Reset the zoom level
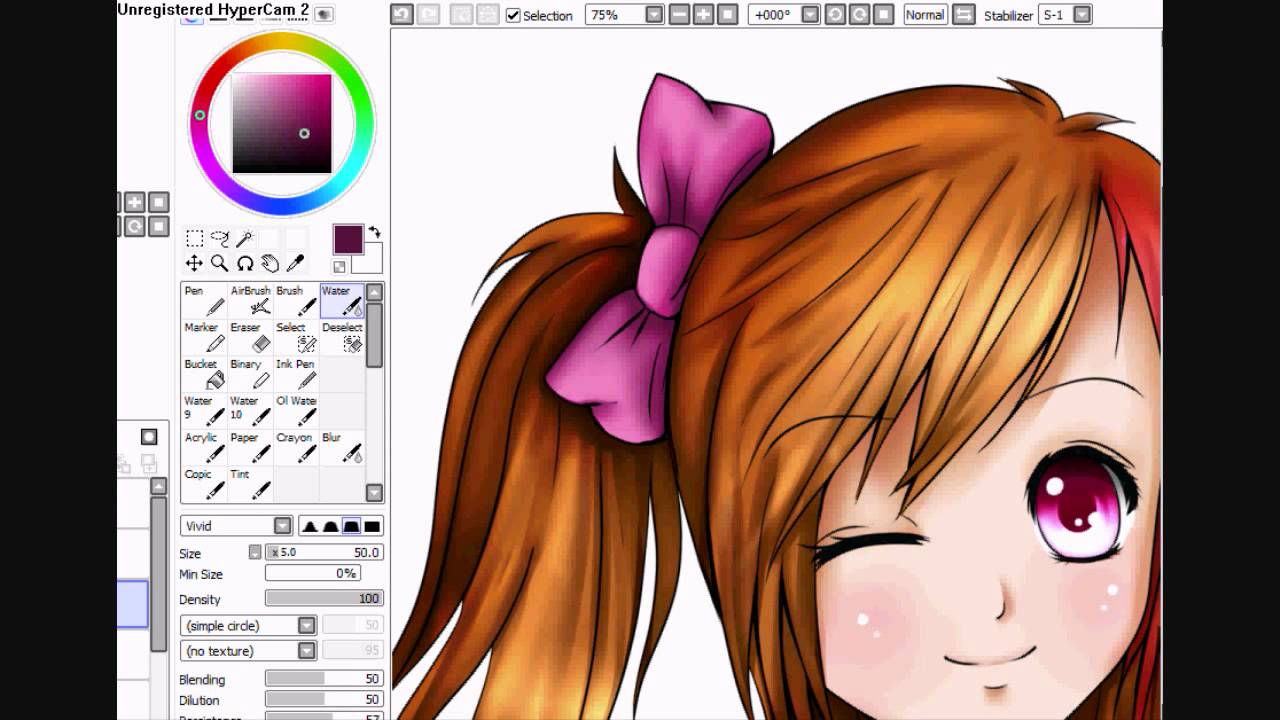Image resolution: width=1280 pixels, height=720 pixels. (728, 15)
